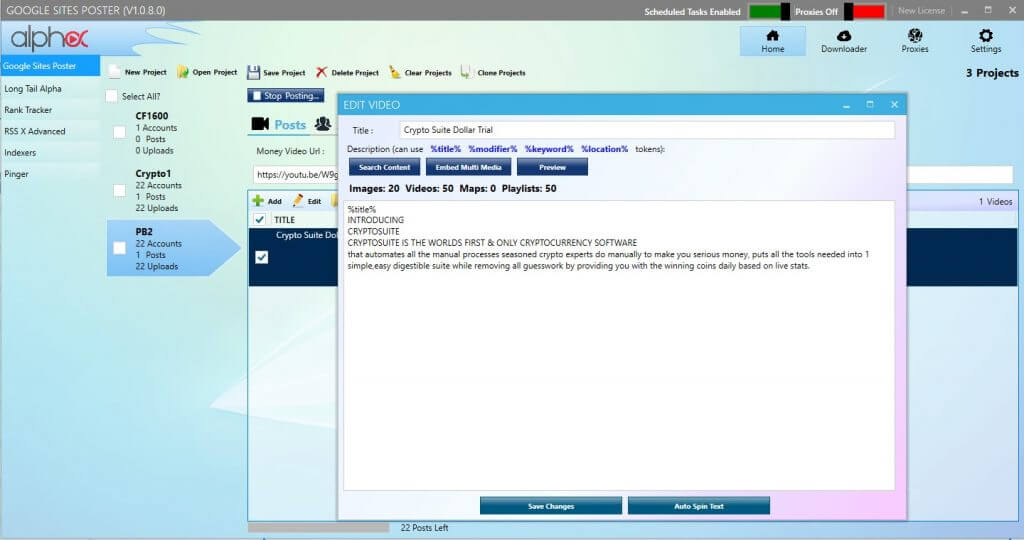This screenshot has height=540, width=1024.
Task: Open Indexers in sidebar
Action: pos(50,153)
